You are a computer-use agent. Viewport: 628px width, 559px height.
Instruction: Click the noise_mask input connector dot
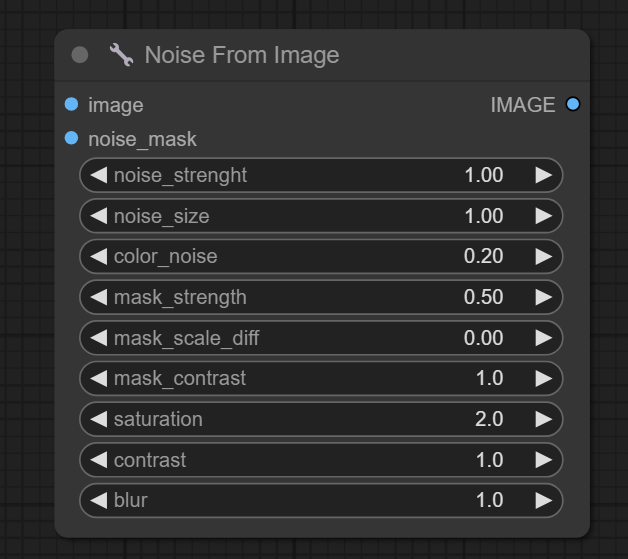coord(71,138)
